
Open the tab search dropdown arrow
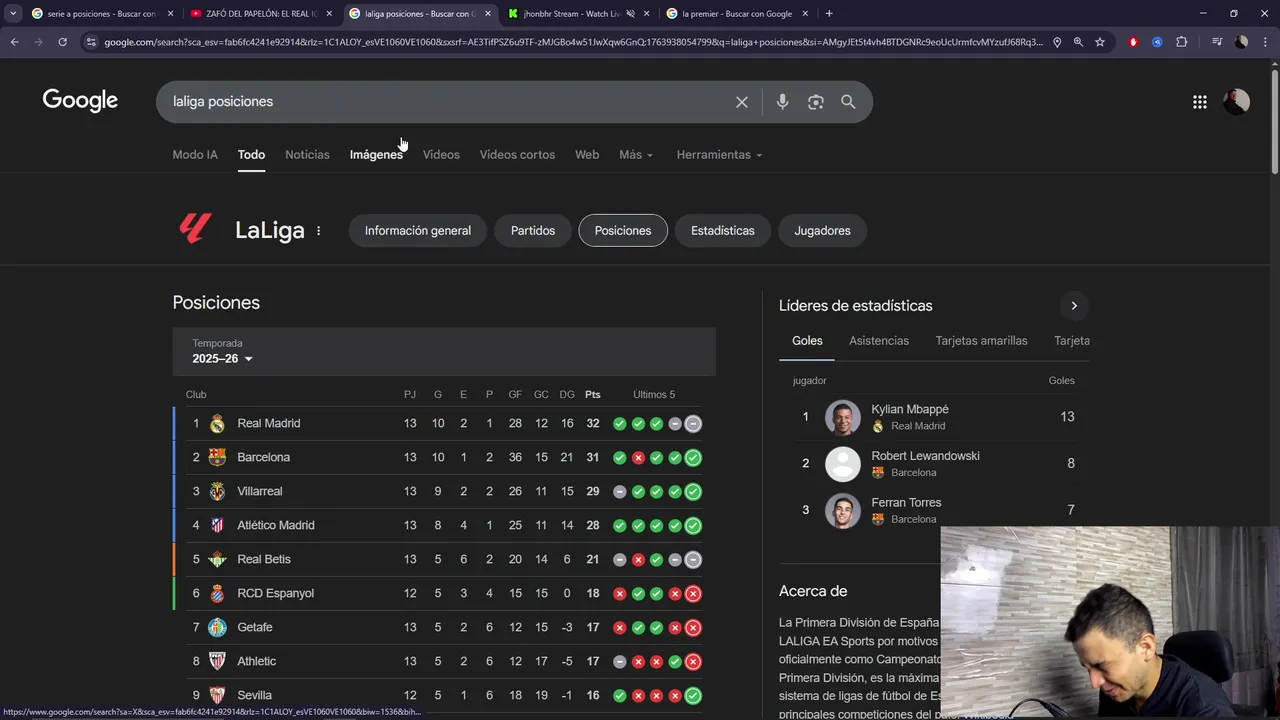pos(13,14)
